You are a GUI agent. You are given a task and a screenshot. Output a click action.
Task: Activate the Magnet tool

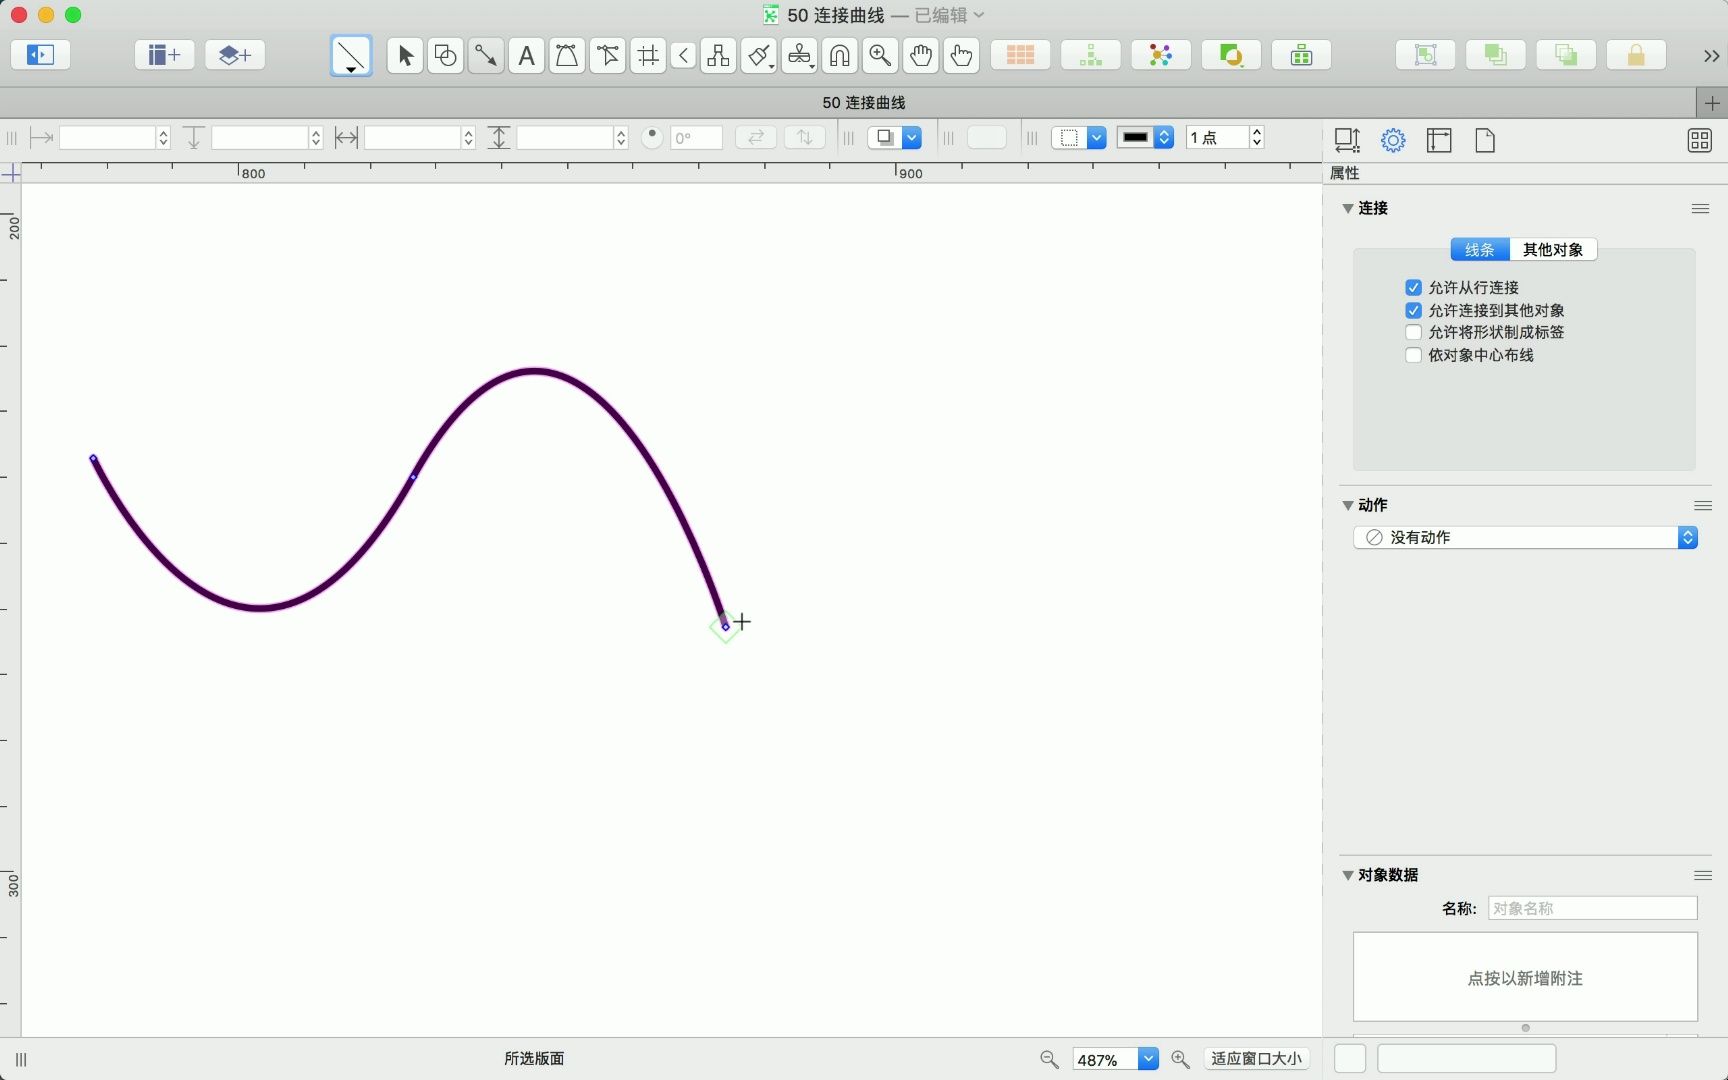[840, 56]
